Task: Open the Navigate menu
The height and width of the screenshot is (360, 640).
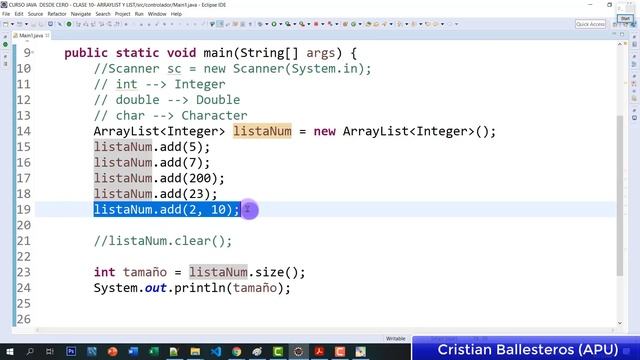Action: (x=81, y=14)
